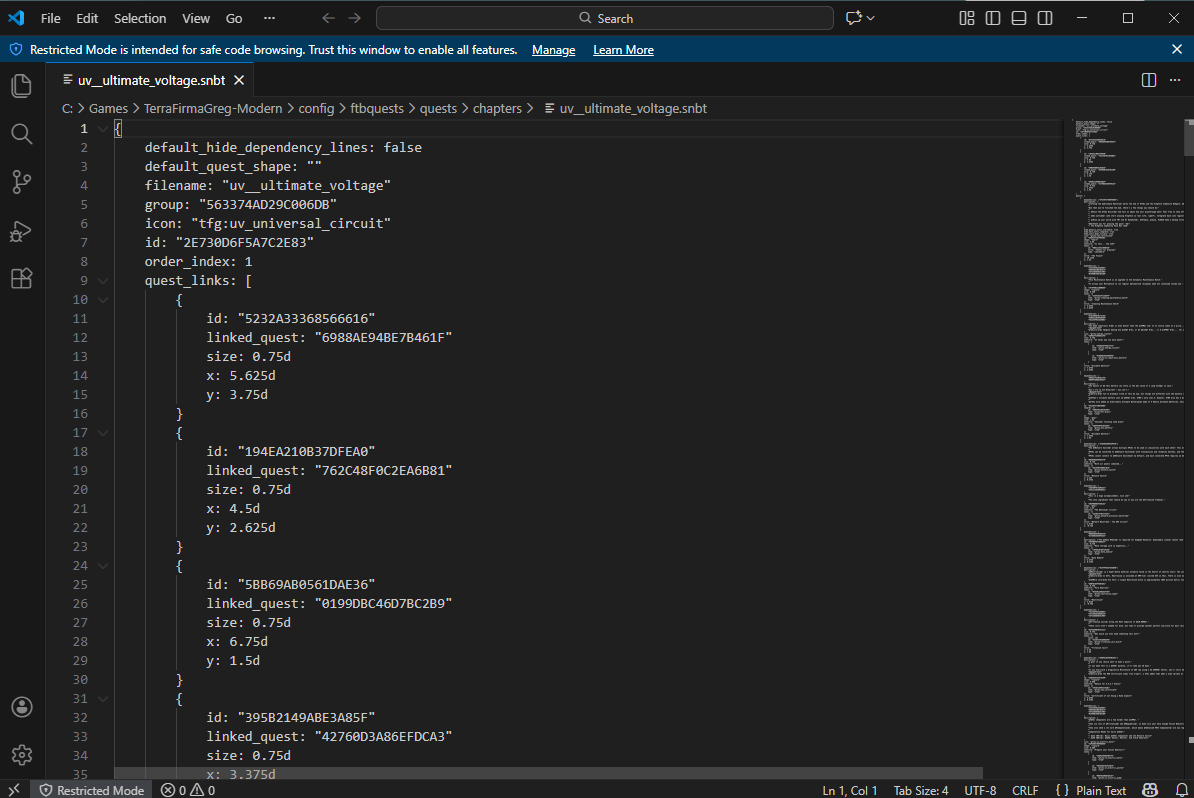1194x798 pixels.
Task: Open the Extensions view
Action: 21,279
